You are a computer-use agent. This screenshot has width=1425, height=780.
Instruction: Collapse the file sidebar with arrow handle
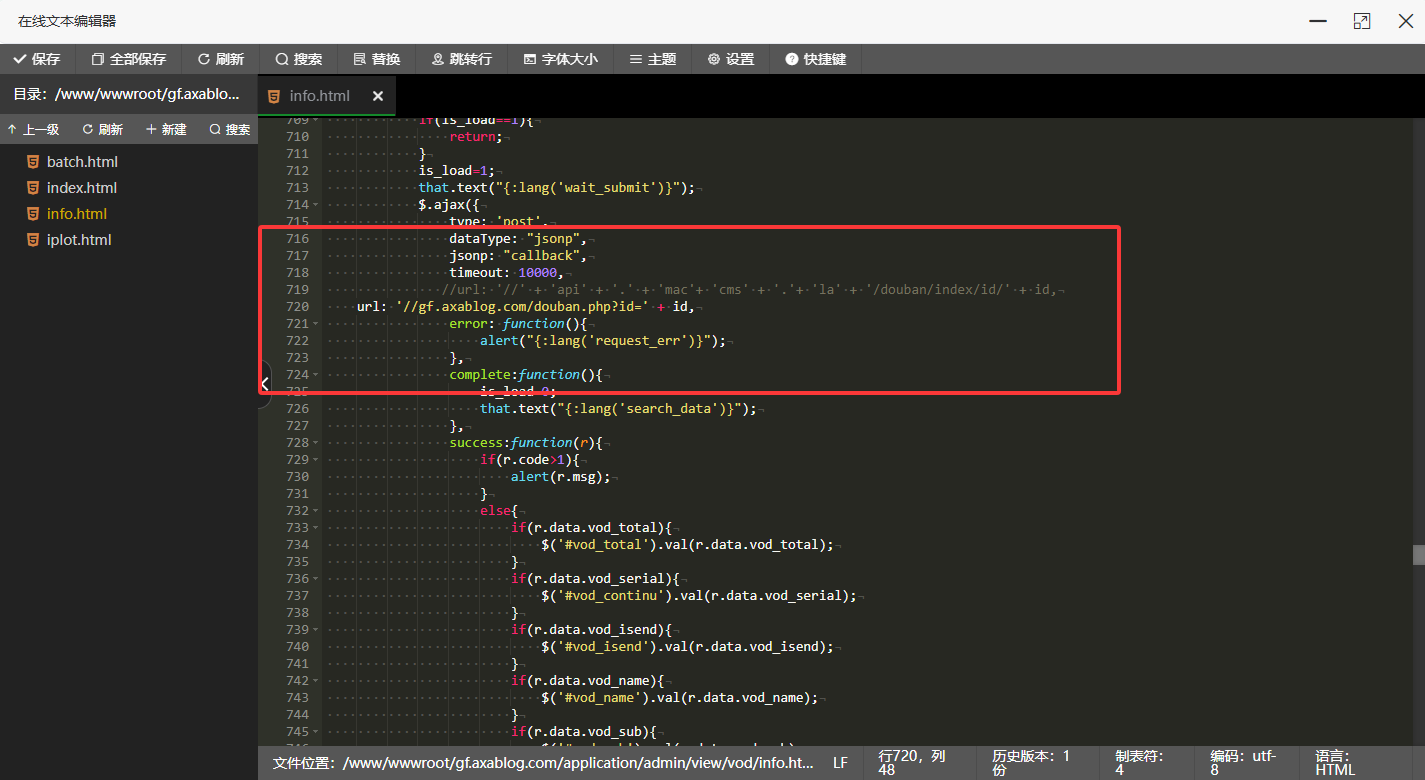[265, 384]
